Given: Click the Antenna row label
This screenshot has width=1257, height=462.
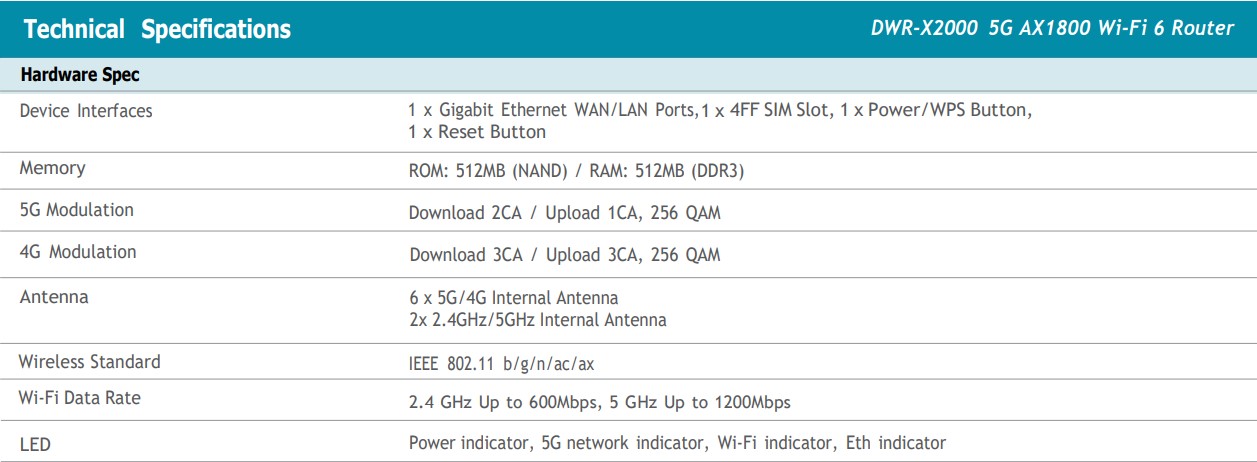Looking at the screenshot, I should click(54, 297).
